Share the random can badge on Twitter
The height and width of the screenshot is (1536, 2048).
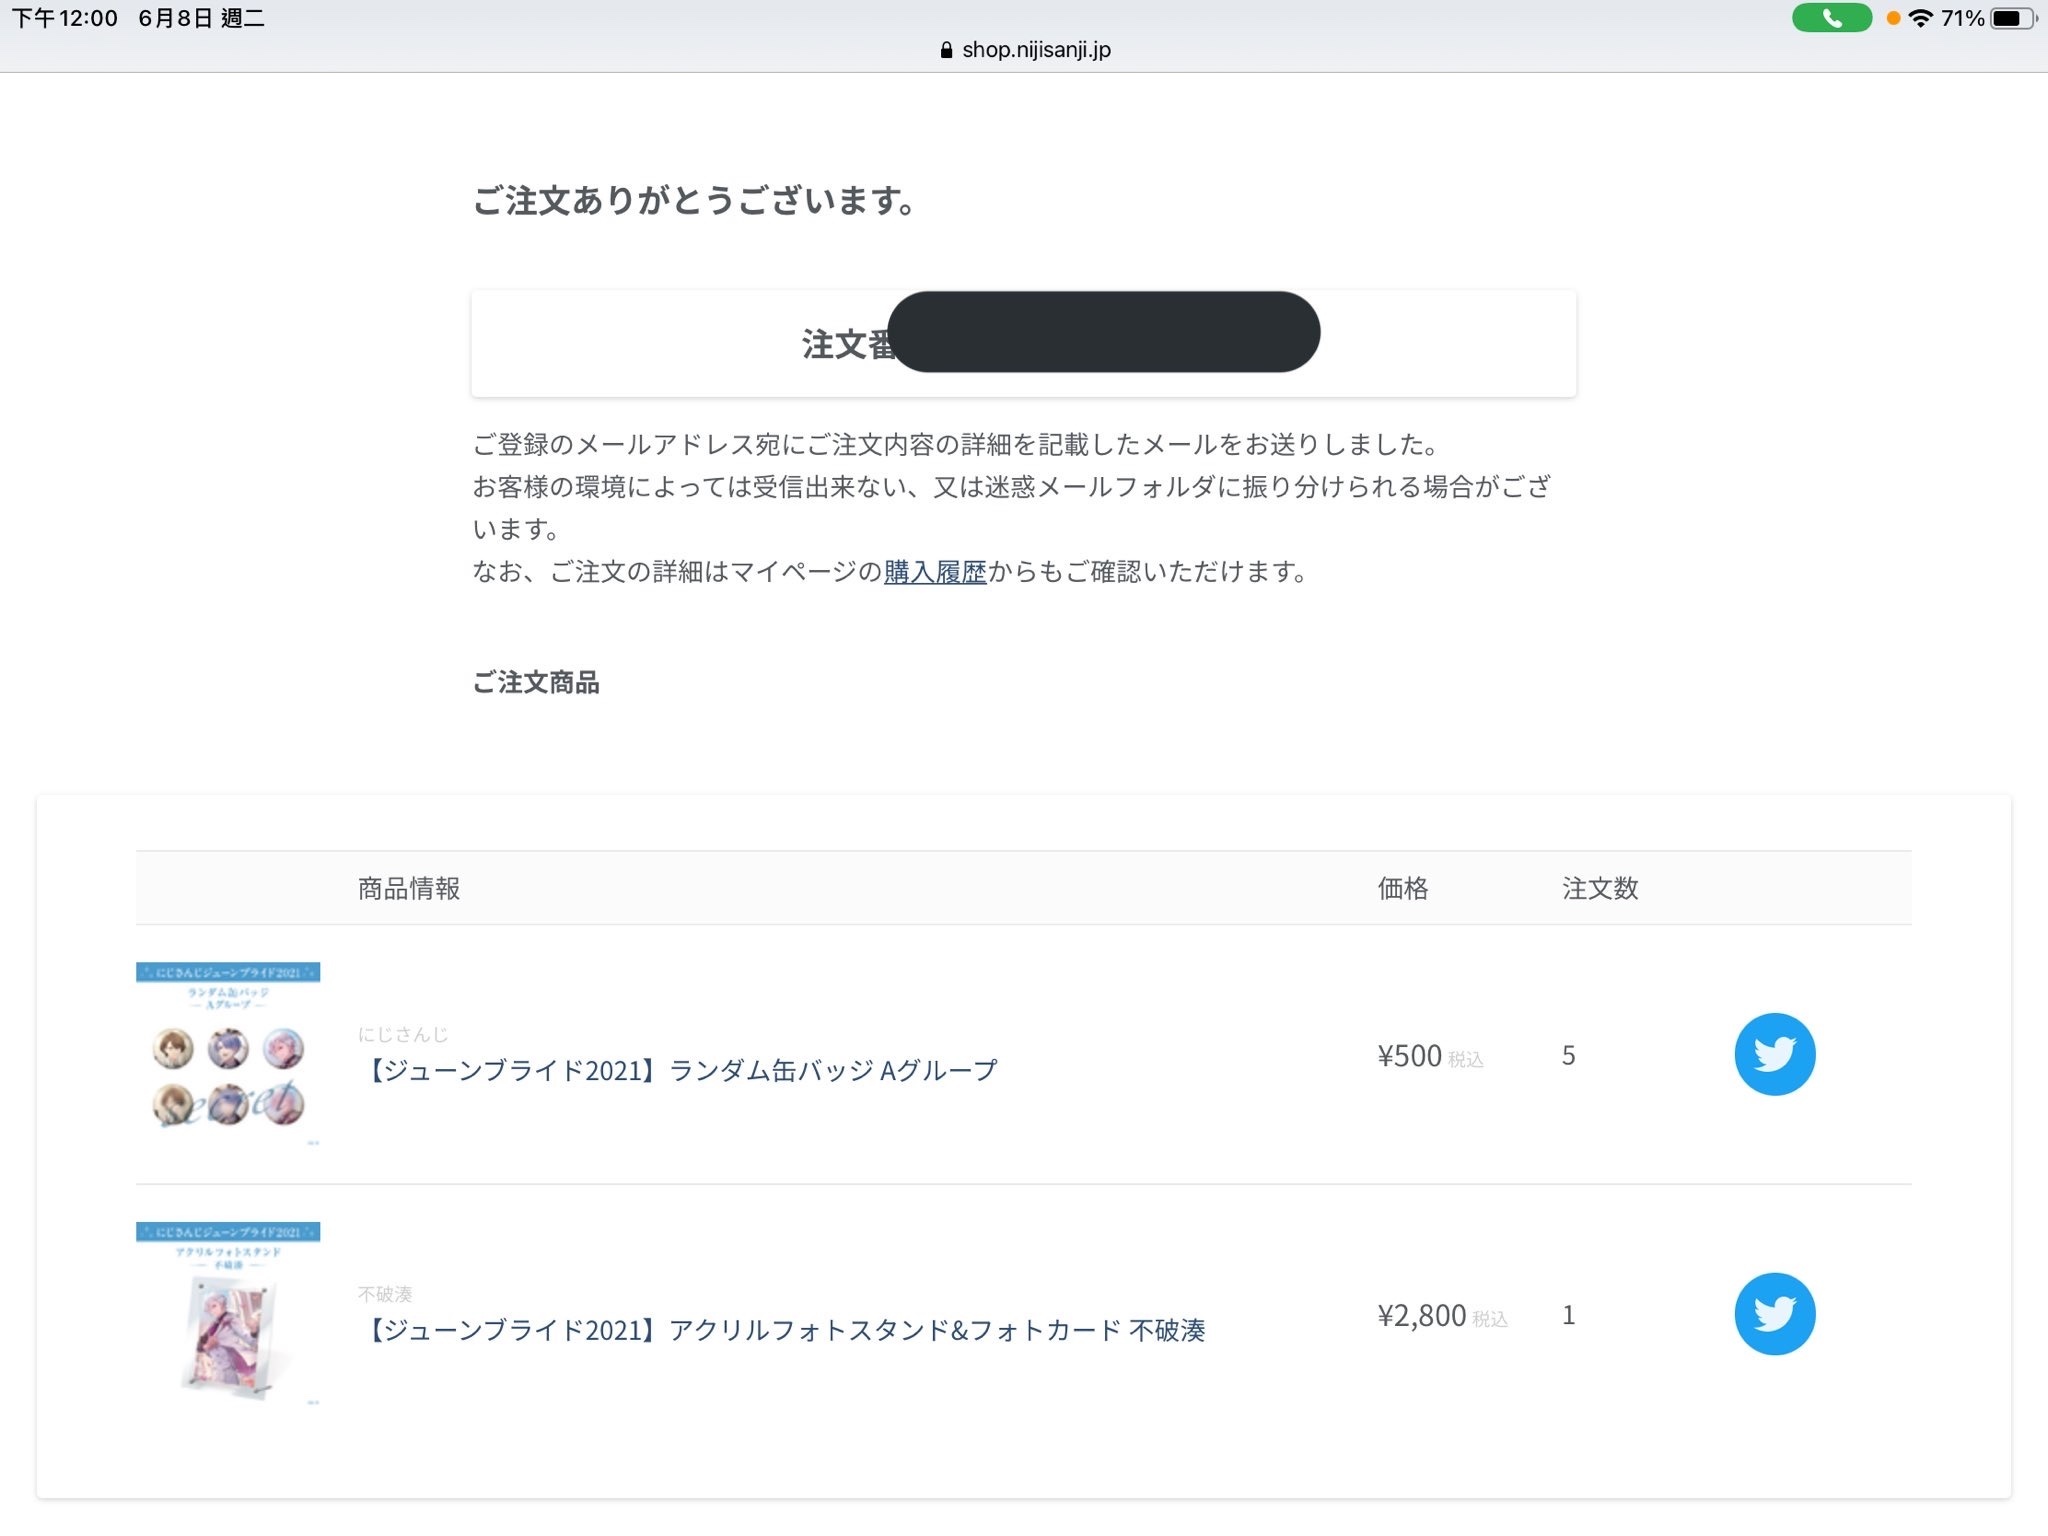click(x=1775, y=1054)
